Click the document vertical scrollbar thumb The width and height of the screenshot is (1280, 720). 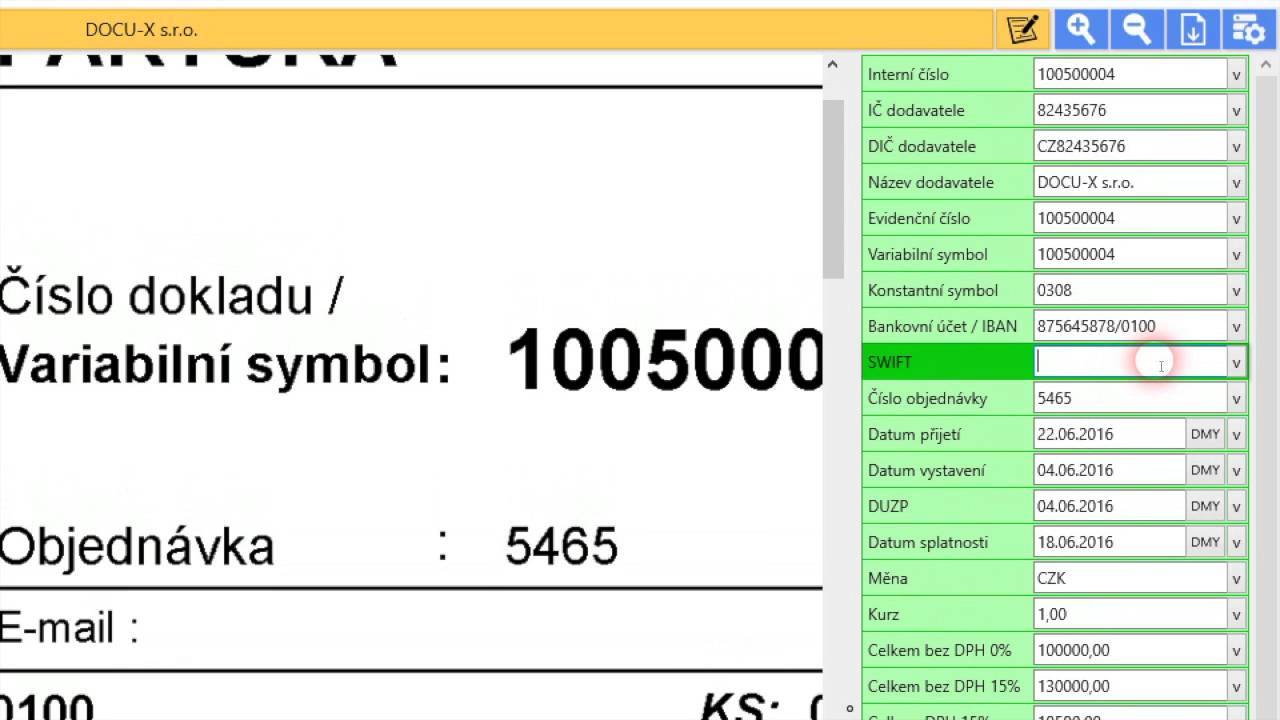[834, 190]
